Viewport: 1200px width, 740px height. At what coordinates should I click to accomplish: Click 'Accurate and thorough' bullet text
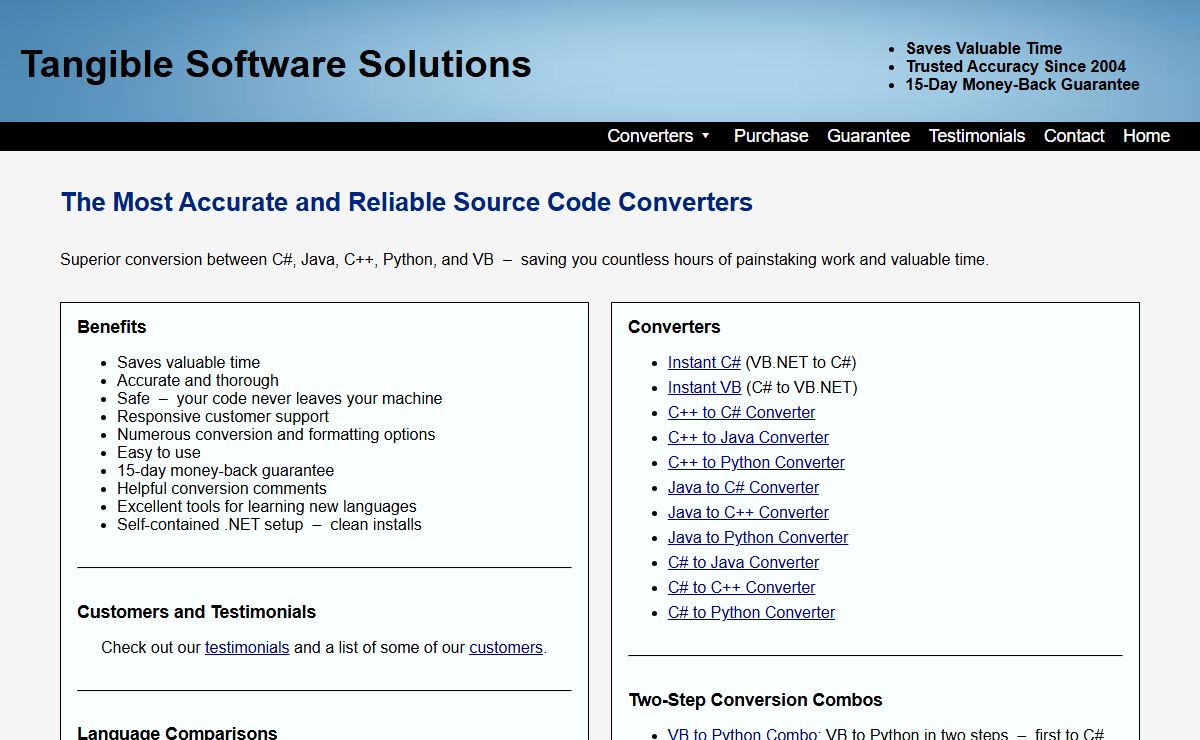tap(198, 380)
